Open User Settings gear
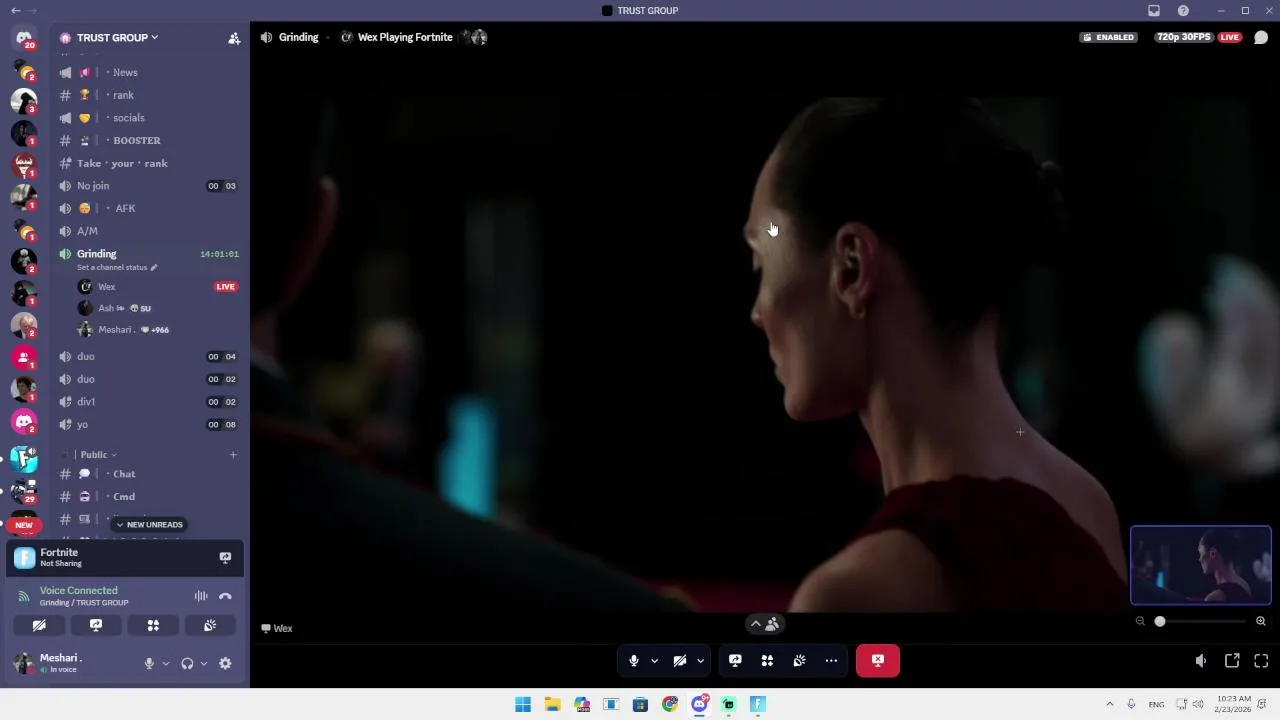The image size is (1280, 720). (225, 663)
